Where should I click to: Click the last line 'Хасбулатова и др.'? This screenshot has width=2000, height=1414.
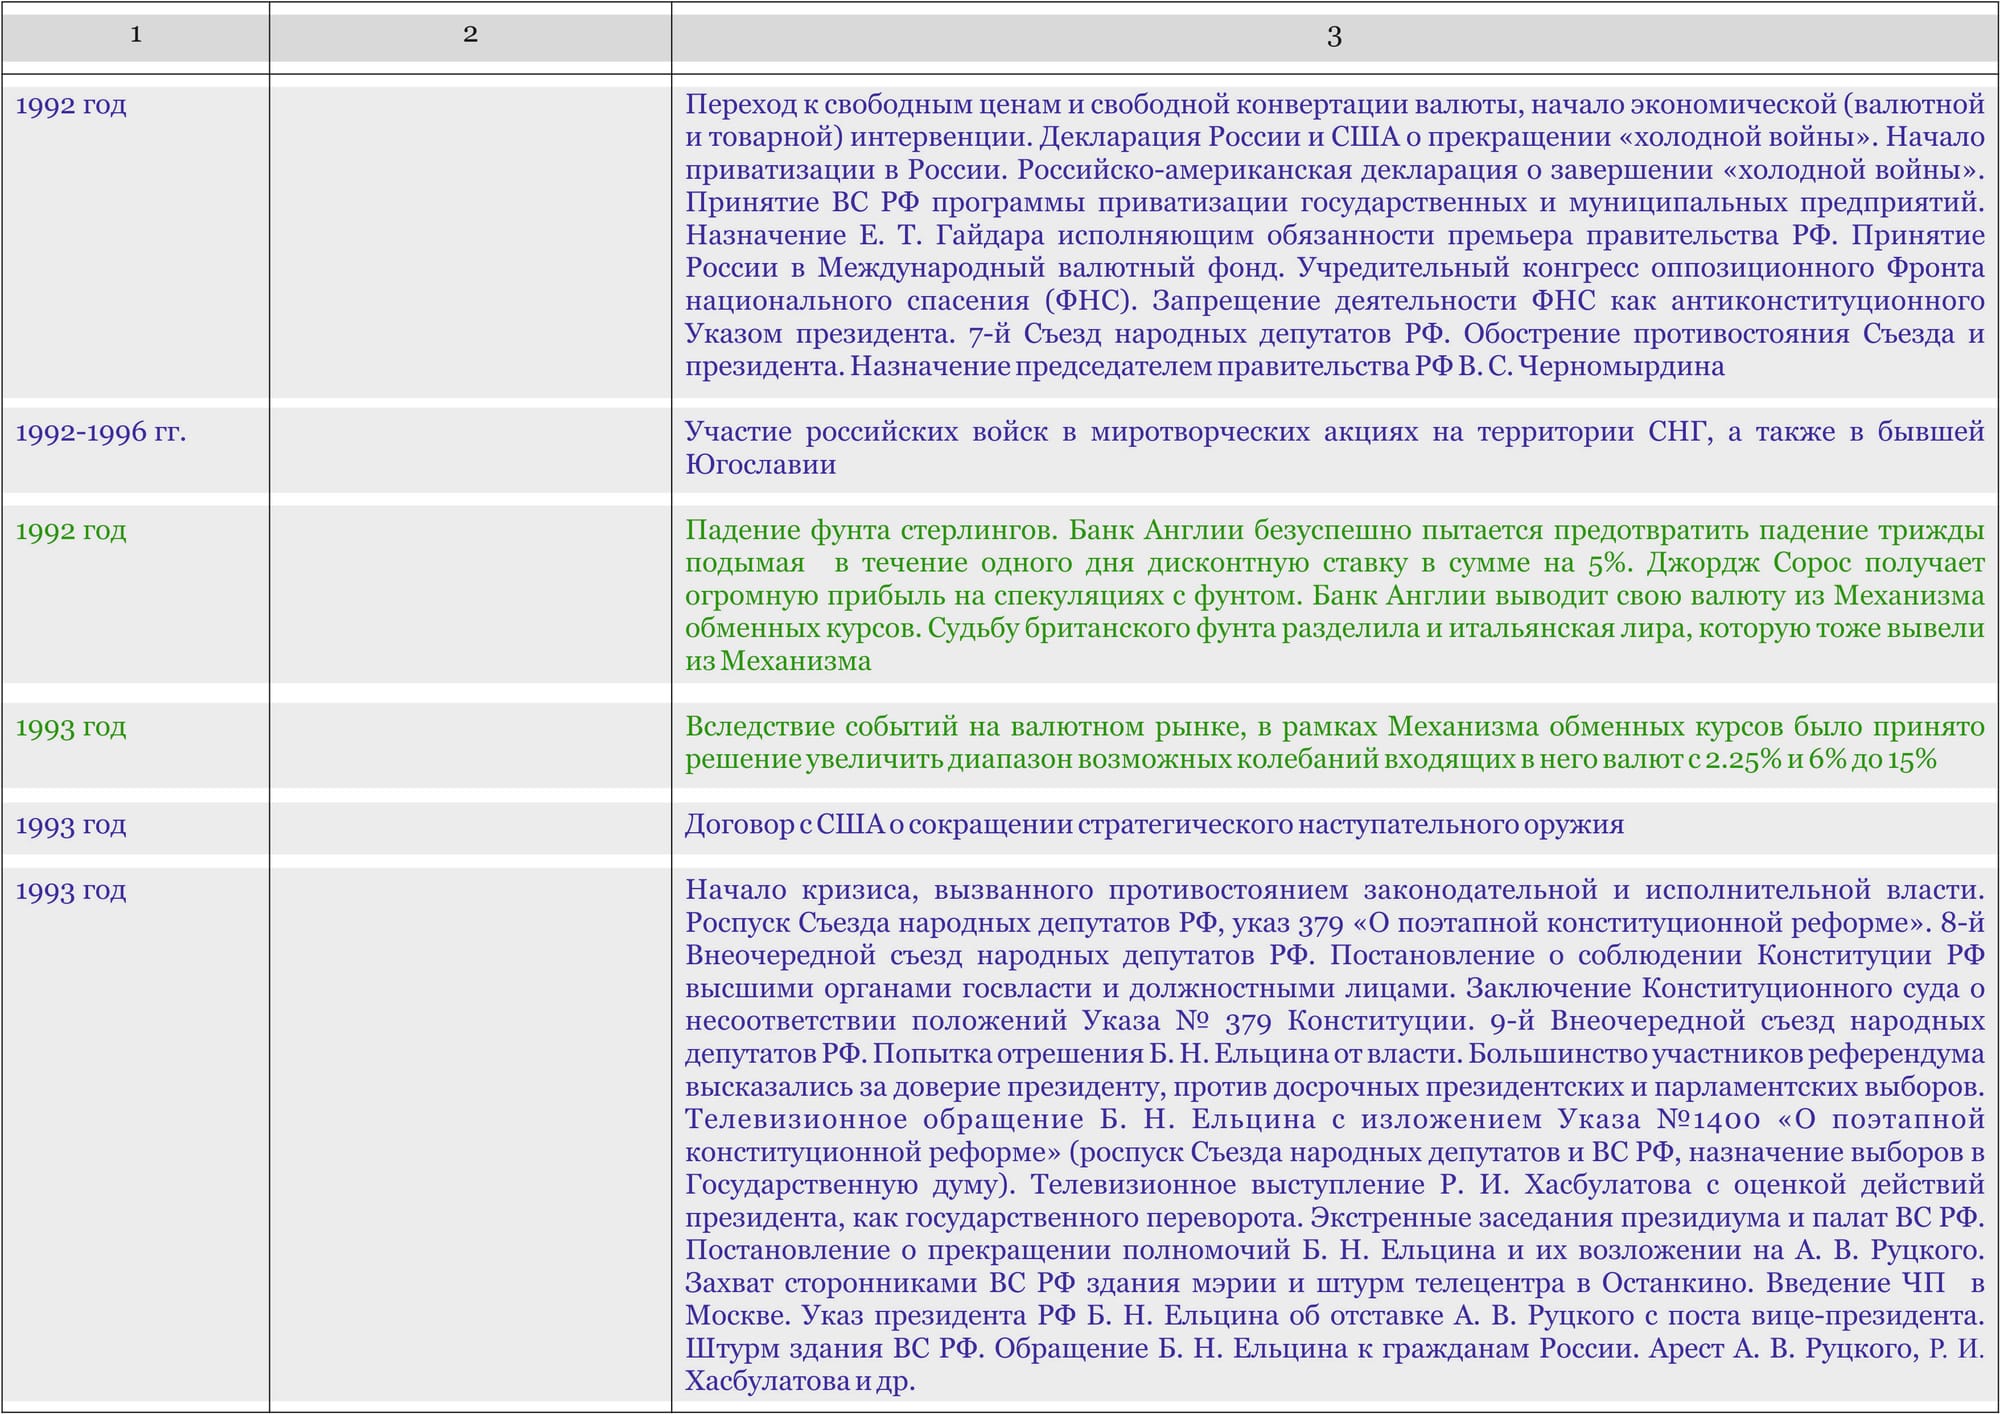tap(800, 1382)
